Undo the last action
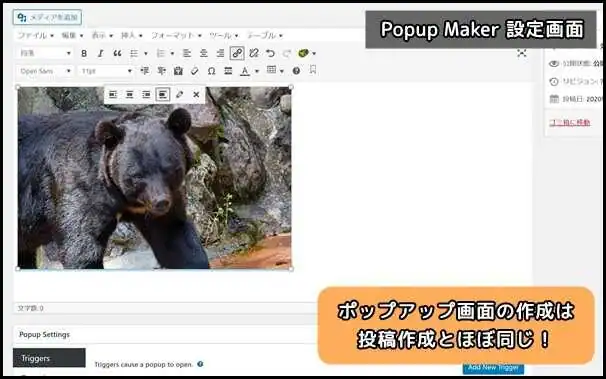The height and width of the screenshot is (379, 606). pyautogui.click(x=271, y=53)
